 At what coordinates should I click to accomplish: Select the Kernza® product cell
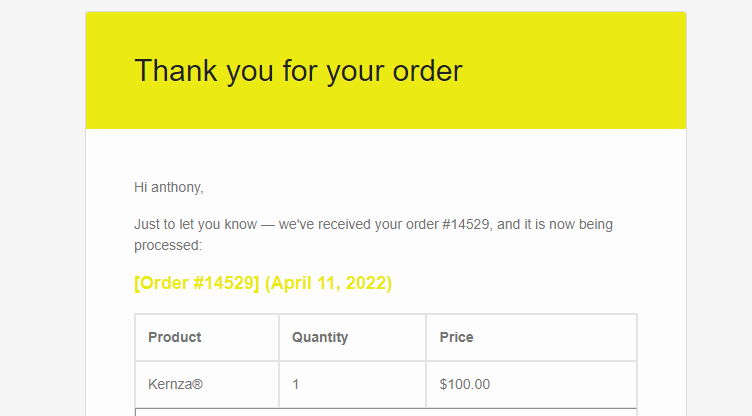pos(207,384)
